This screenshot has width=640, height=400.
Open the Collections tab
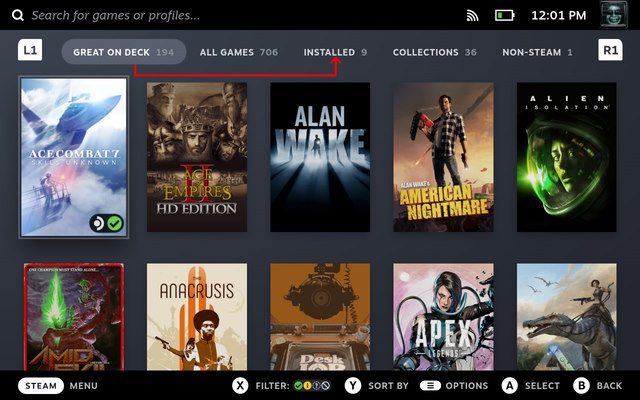coord(435,52)
